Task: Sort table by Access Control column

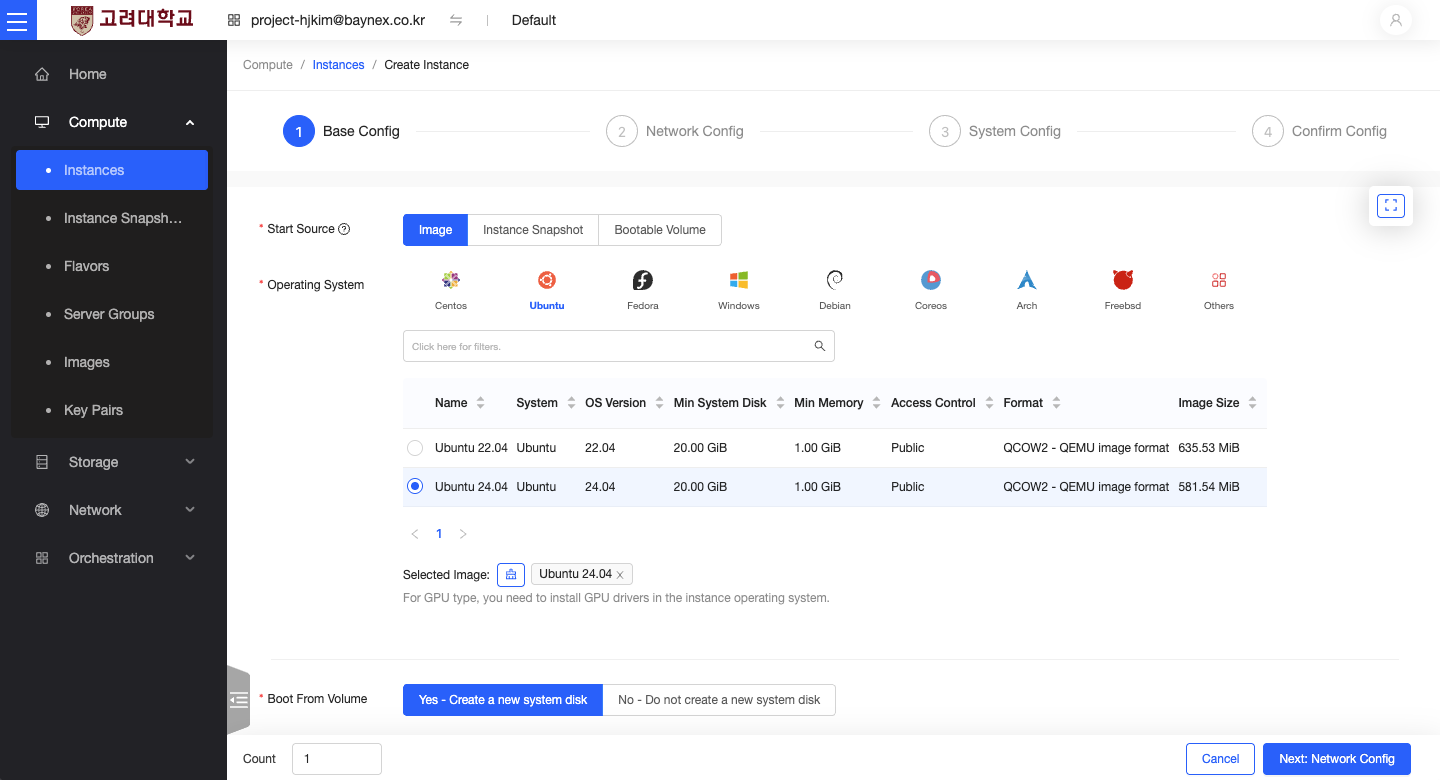Action: (x=989, y=403)
